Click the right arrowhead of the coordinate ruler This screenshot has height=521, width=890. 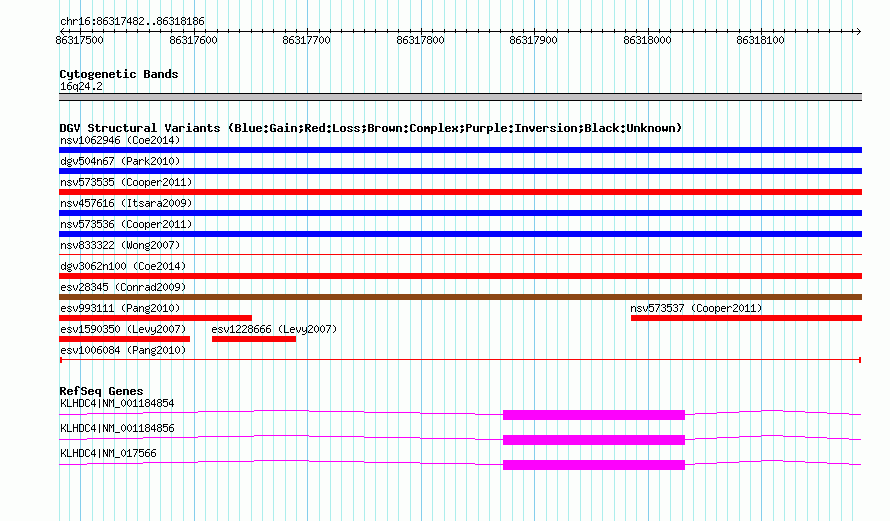coord(858,31)
